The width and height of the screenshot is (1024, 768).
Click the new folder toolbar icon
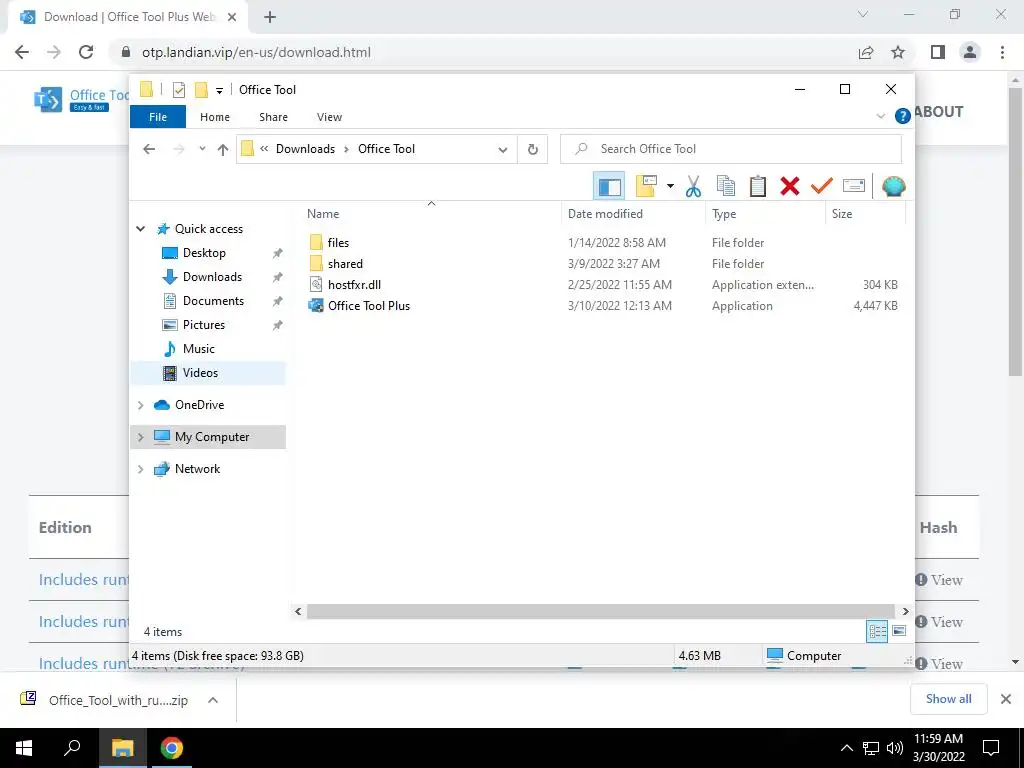tap(647, 186)
